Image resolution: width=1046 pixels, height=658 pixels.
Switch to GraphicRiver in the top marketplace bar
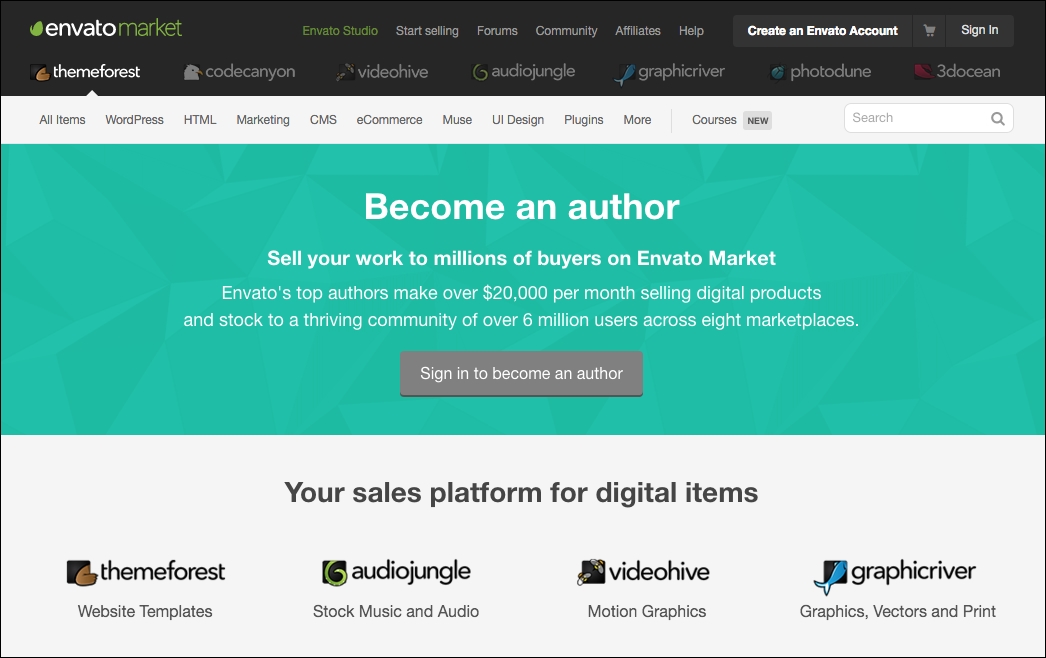668,73
